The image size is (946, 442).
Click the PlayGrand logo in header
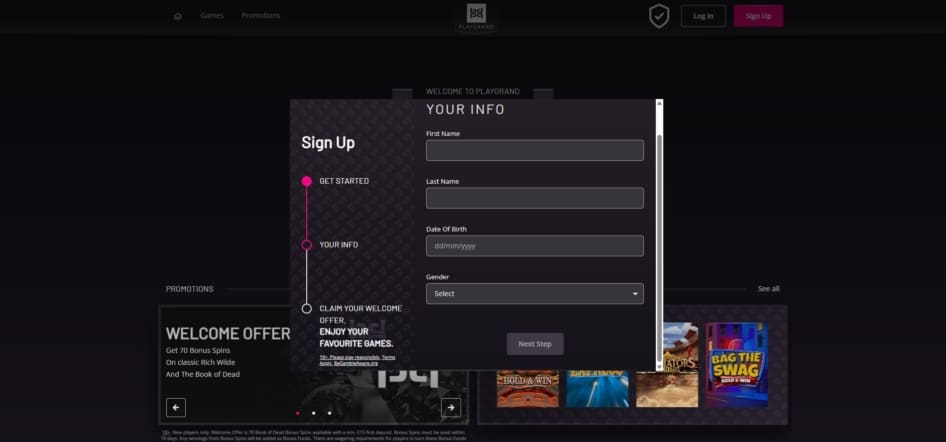tap(476, 17)
